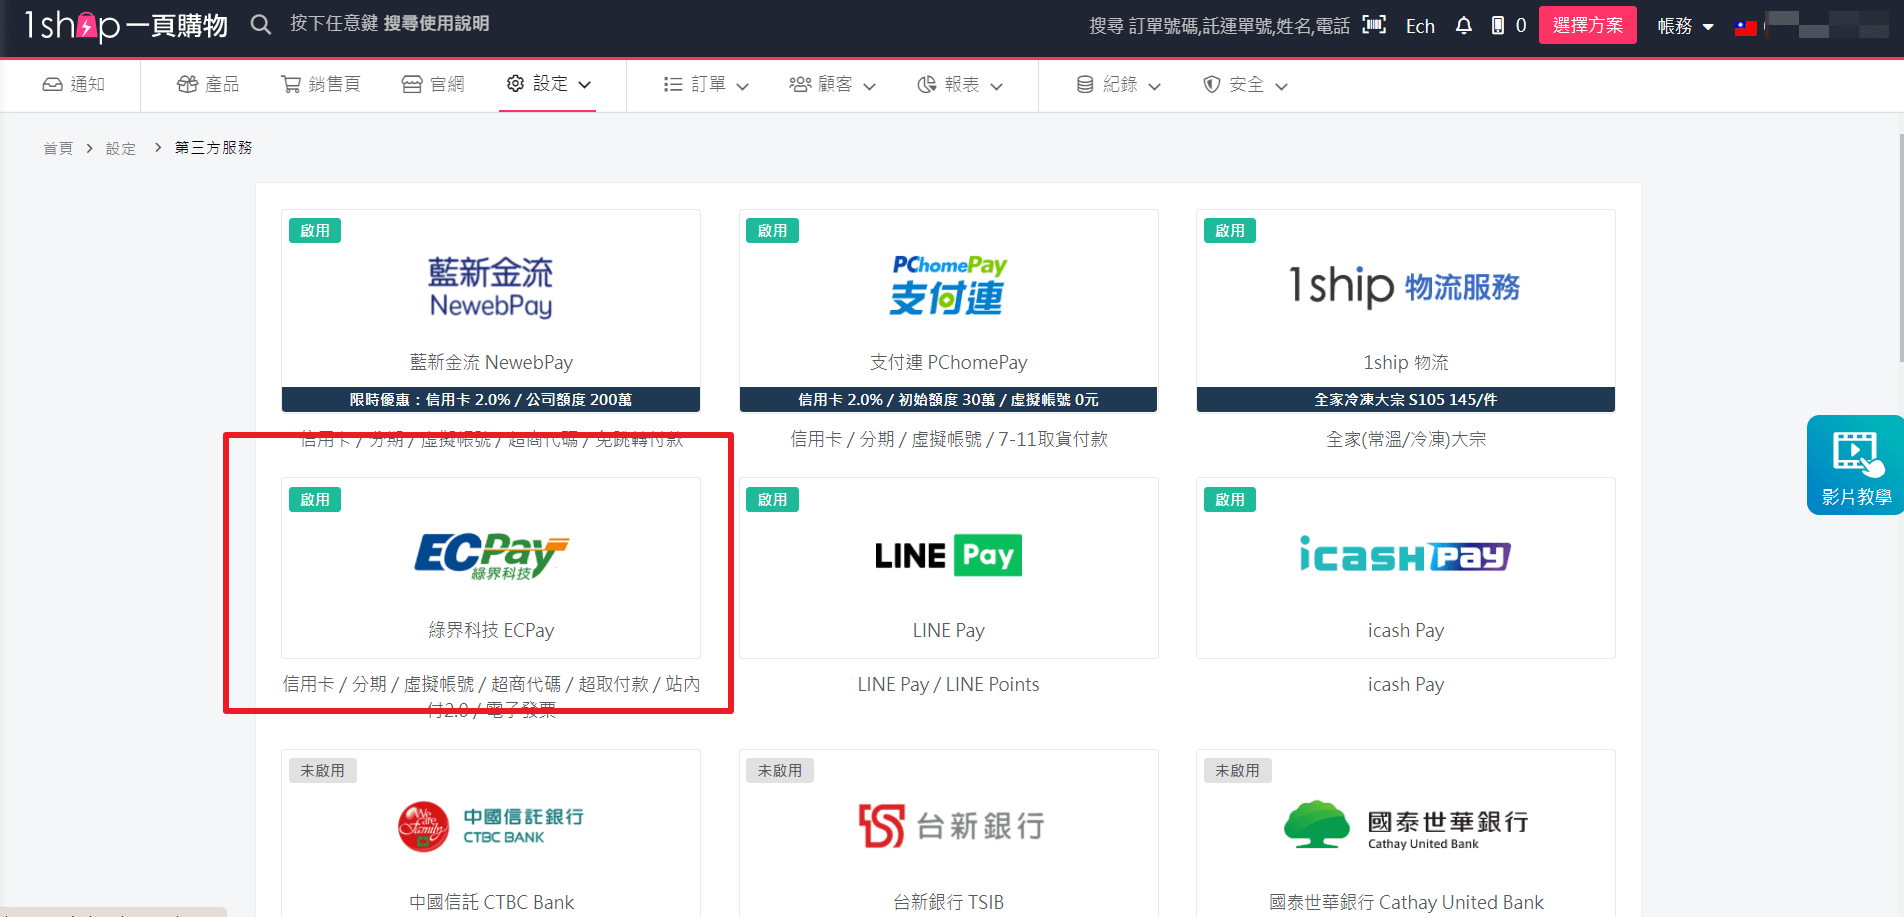Click 啟用 badge on NewebPay card
The height and width of the screenshot is (917, 1904).
tap(315, 231)
